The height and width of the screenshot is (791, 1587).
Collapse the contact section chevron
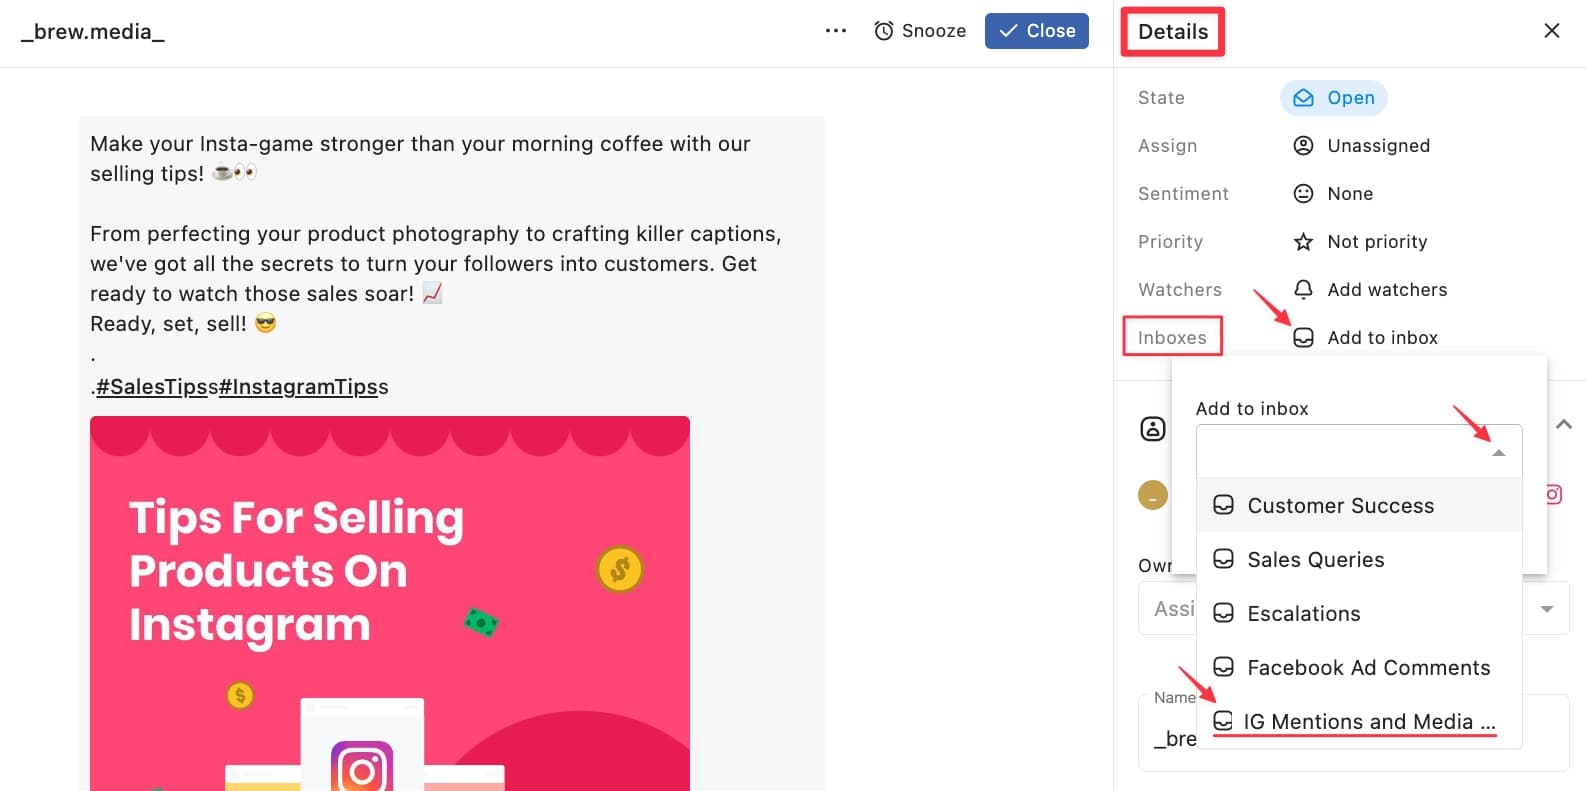[1564, 424]
